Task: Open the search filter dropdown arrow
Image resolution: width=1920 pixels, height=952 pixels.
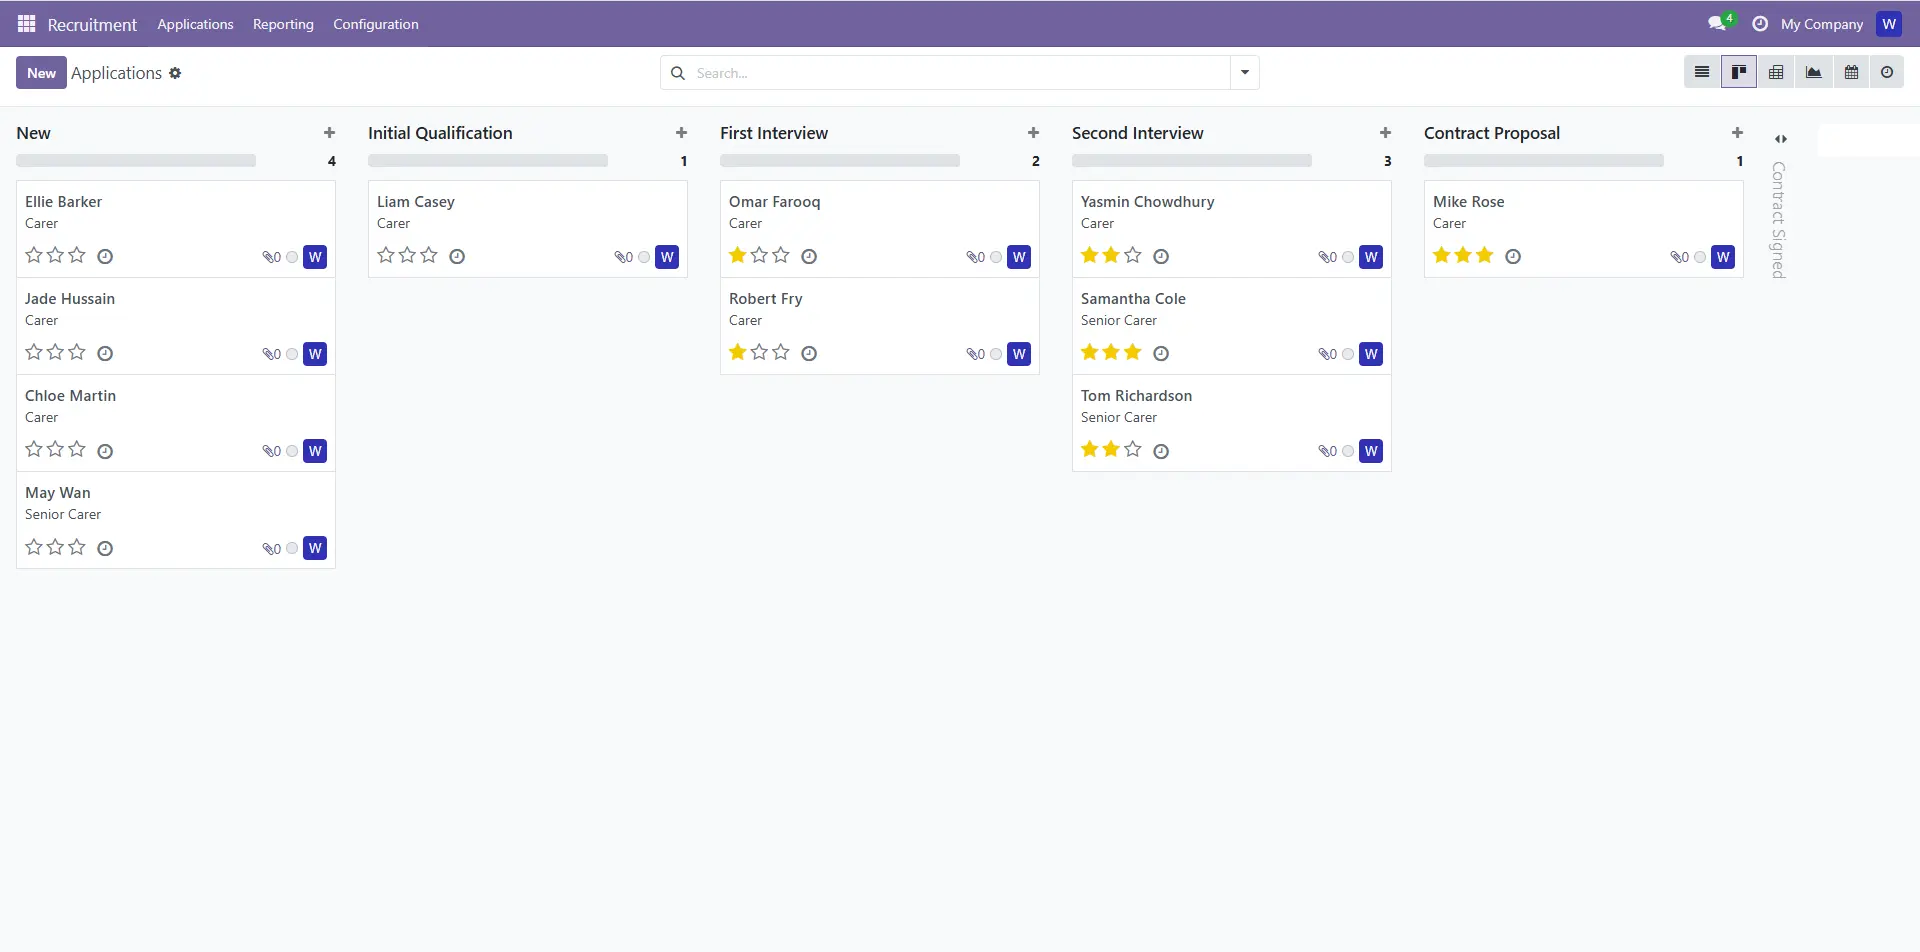Action: point(1245,72)
